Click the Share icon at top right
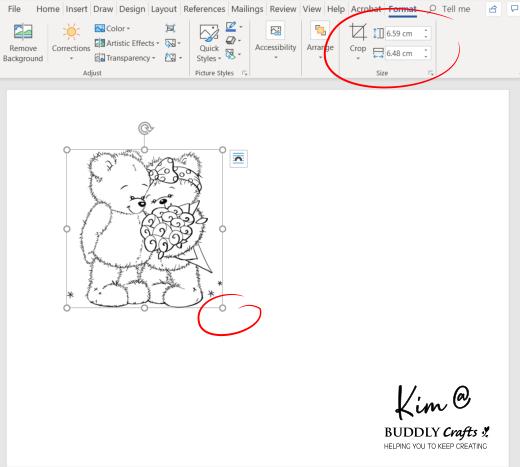Viewport: 520px width, 467px height. (493, 9)
